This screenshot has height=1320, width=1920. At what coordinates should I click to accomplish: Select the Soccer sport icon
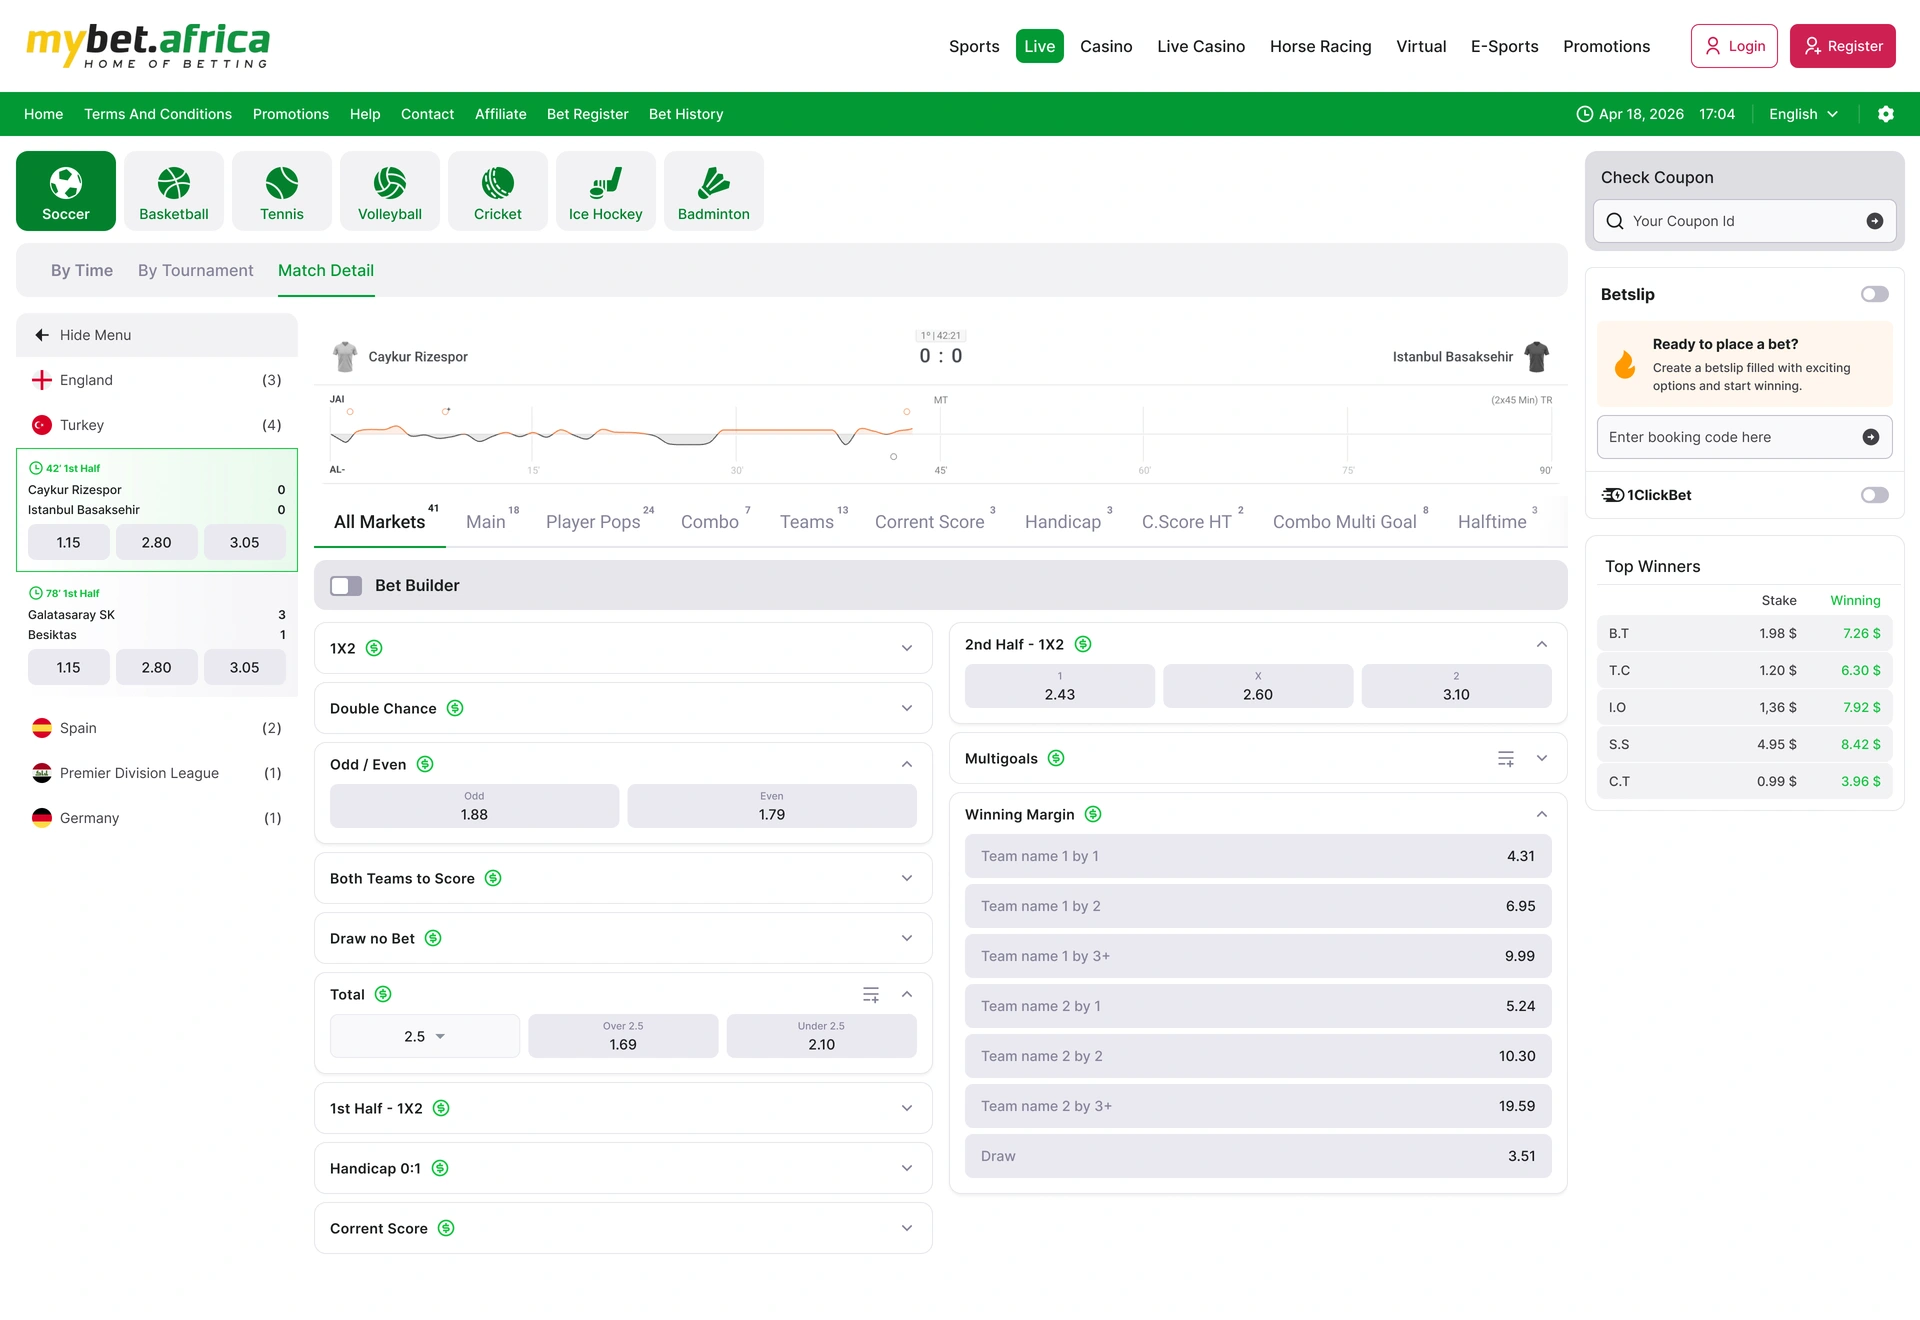click(66, 191)
